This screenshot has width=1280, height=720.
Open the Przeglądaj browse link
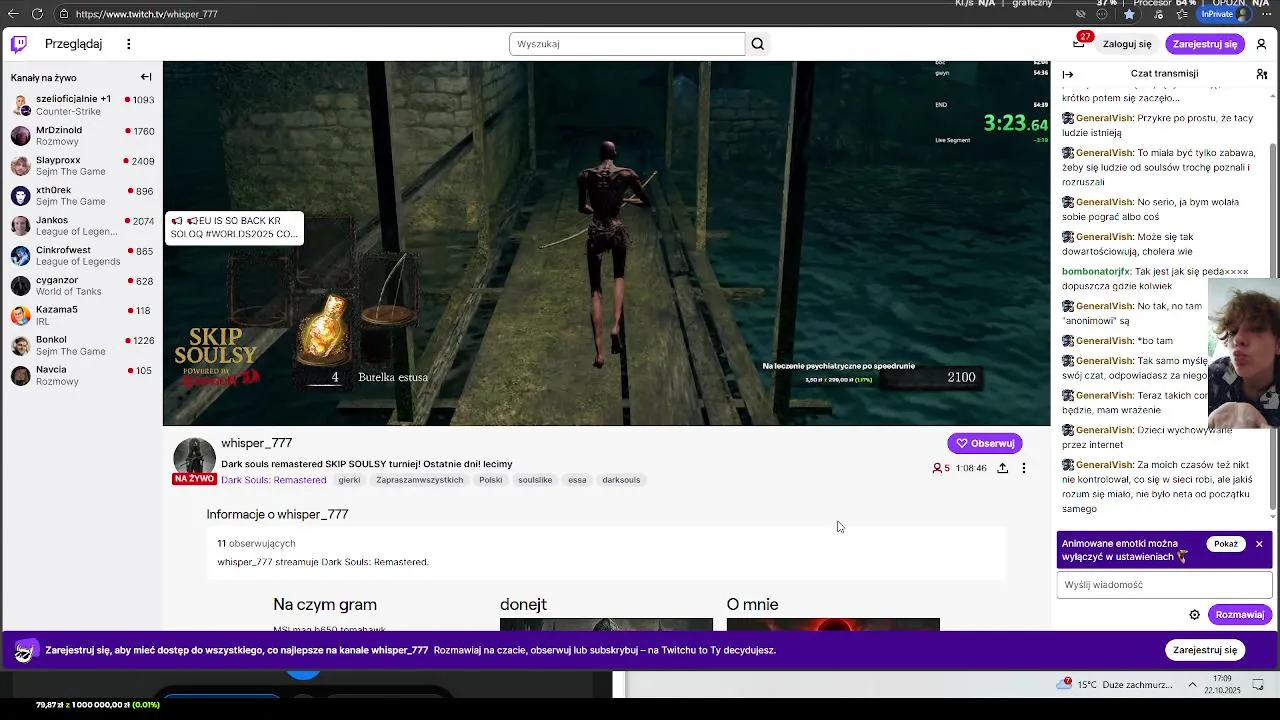74,44
